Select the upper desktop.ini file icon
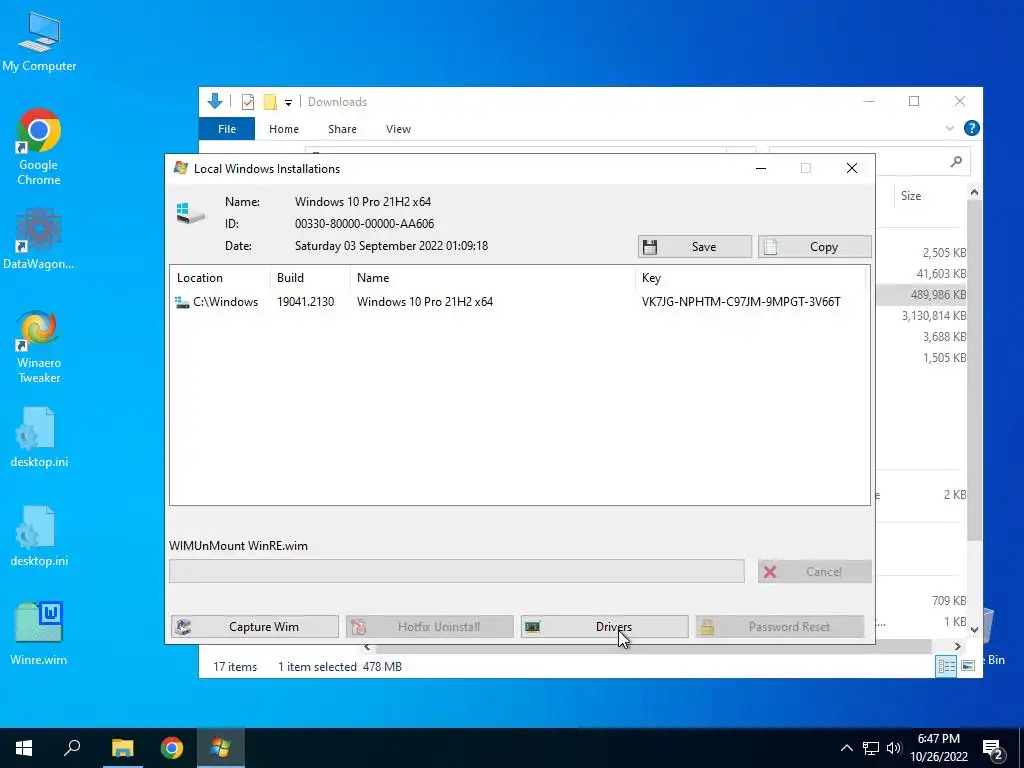 point(39,438)
